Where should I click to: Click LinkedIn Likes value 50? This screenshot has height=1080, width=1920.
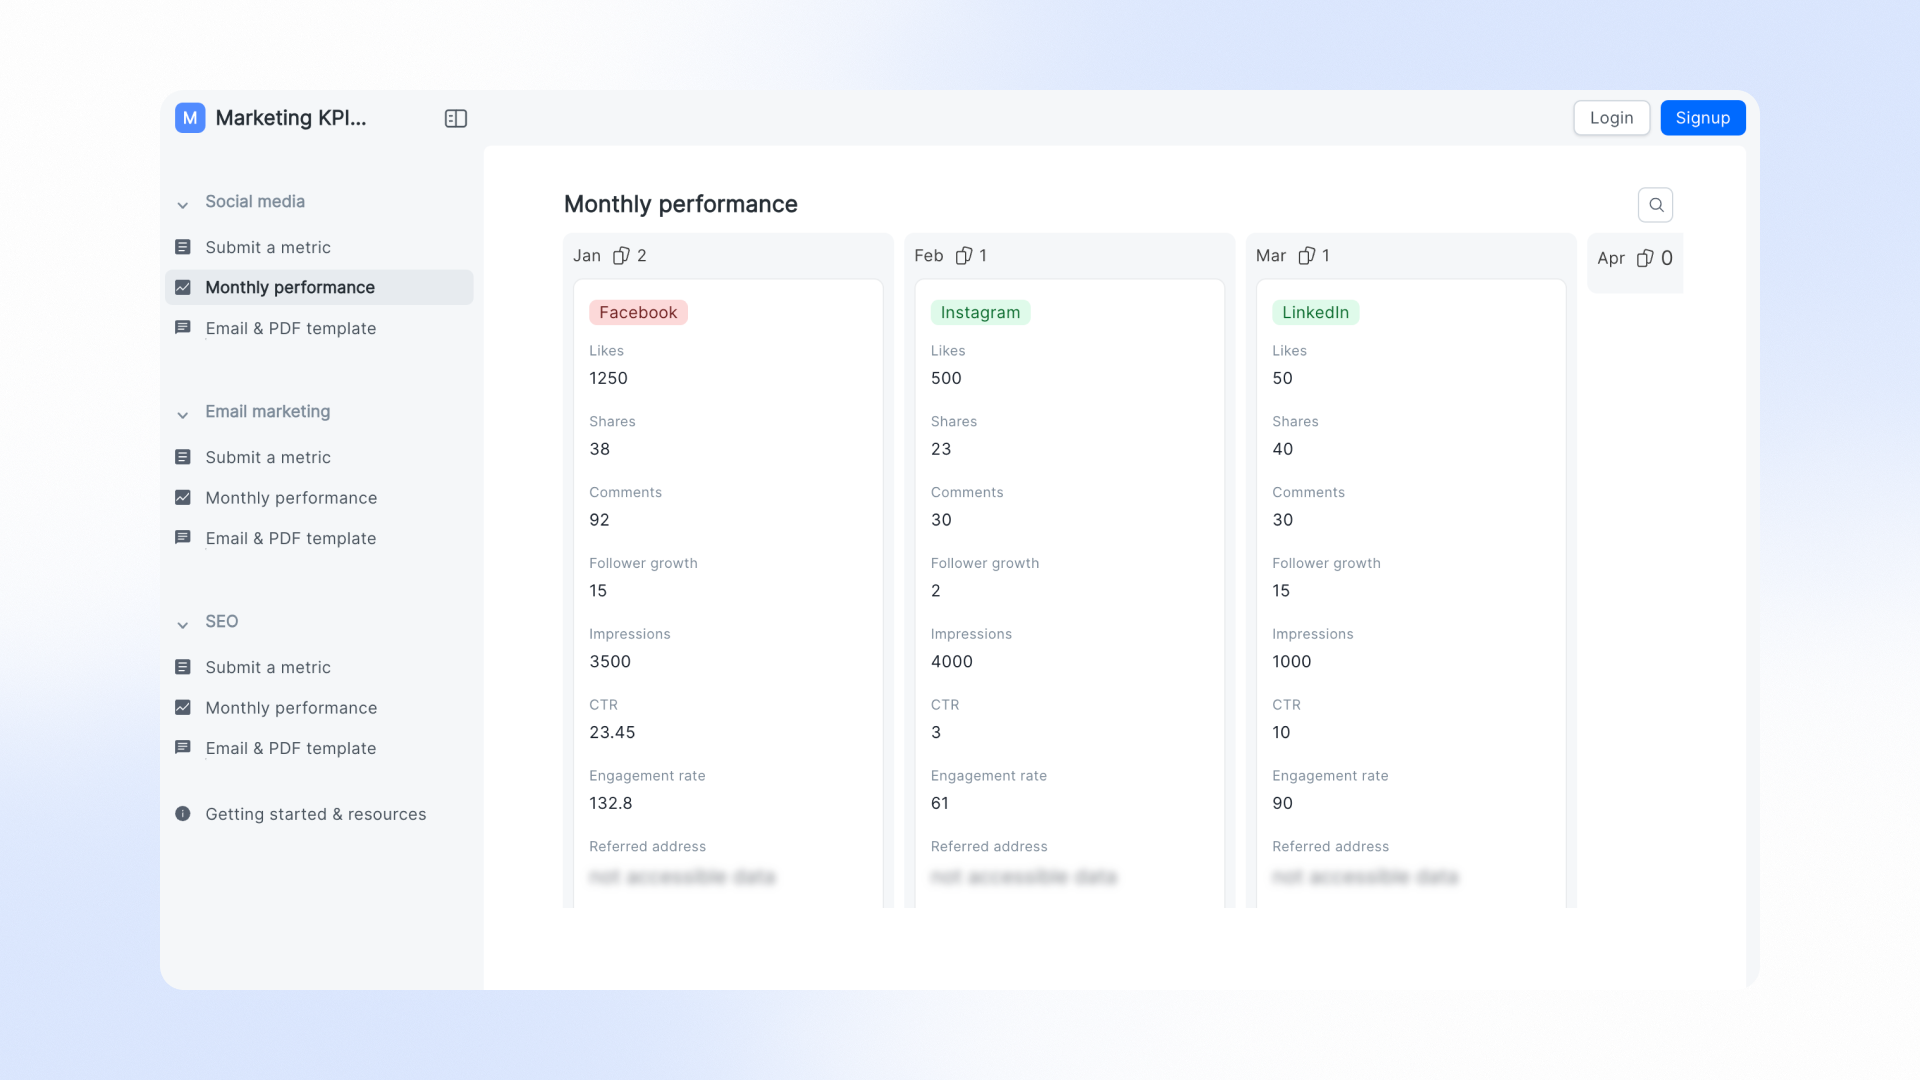pyautogui.click(x=1282, y=378)
